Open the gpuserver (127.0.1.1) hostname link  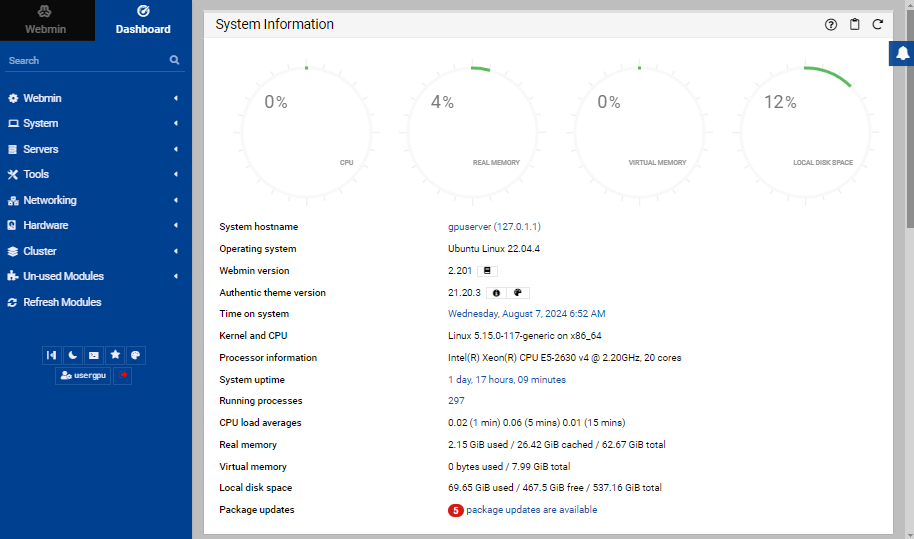coord(494,227)
